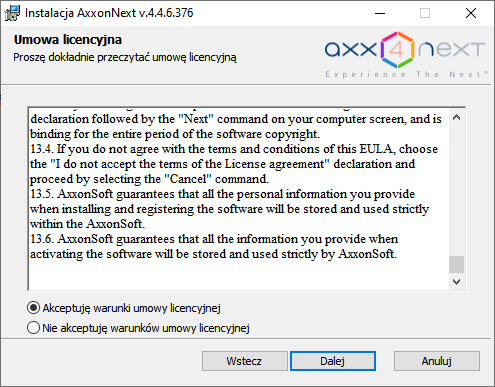Click the license scrollbar thumb
495x387 pixels.
point(456,264)
